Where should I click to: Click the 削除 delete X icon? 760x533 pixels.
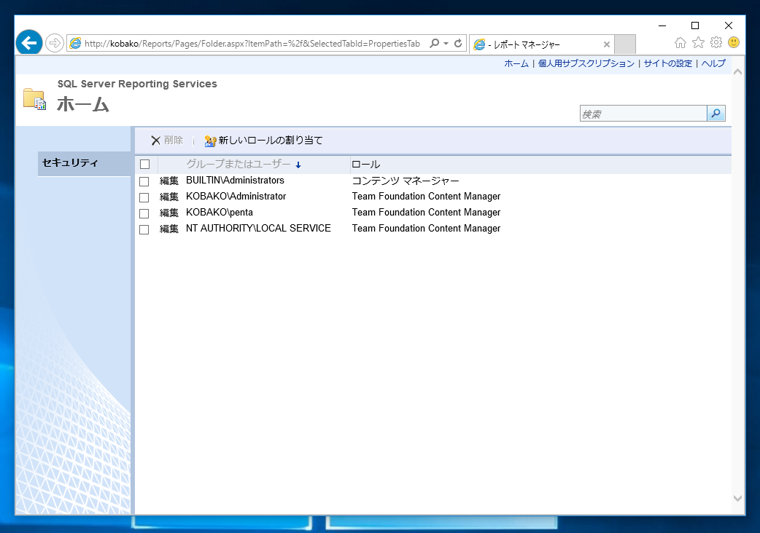coord(155,141)
